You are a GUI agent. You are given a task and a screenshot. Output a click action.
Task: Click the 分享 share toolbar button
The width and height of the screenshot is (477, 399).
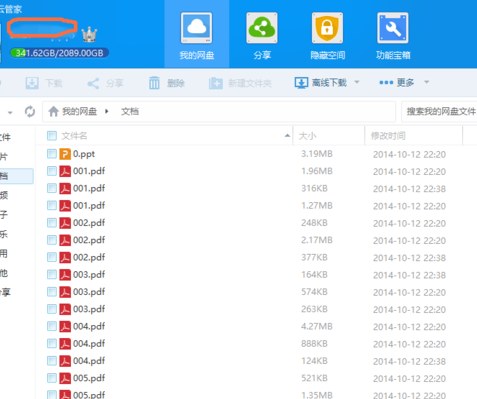(x=105, y=83)
